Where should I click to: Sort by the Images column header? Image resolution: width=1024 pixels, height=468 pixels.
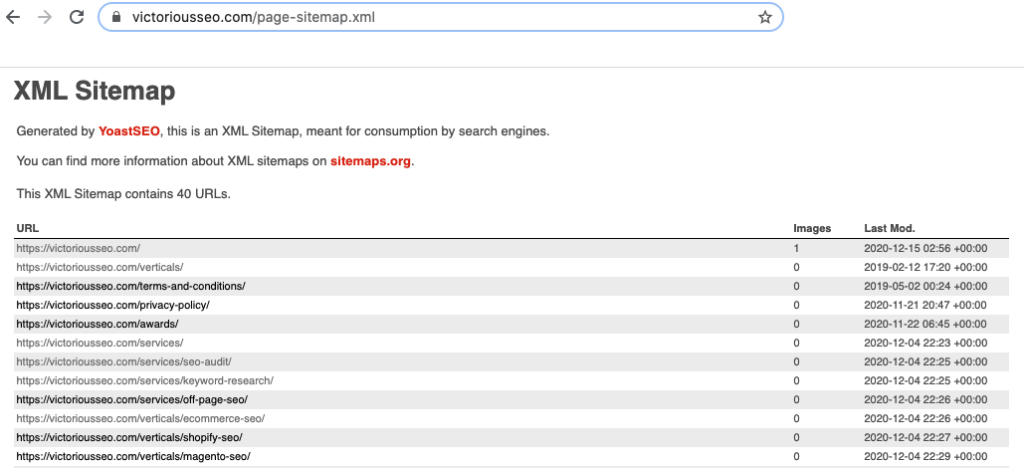811,228
